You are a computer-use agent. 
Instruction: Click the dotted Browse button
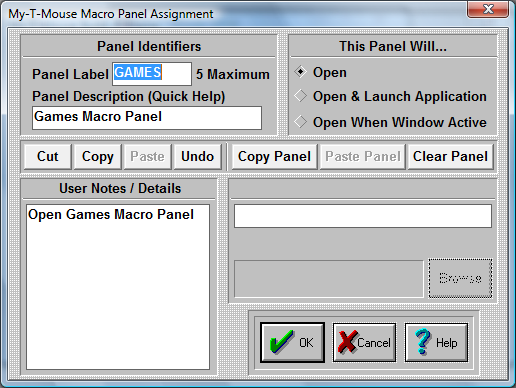point(460,278)
